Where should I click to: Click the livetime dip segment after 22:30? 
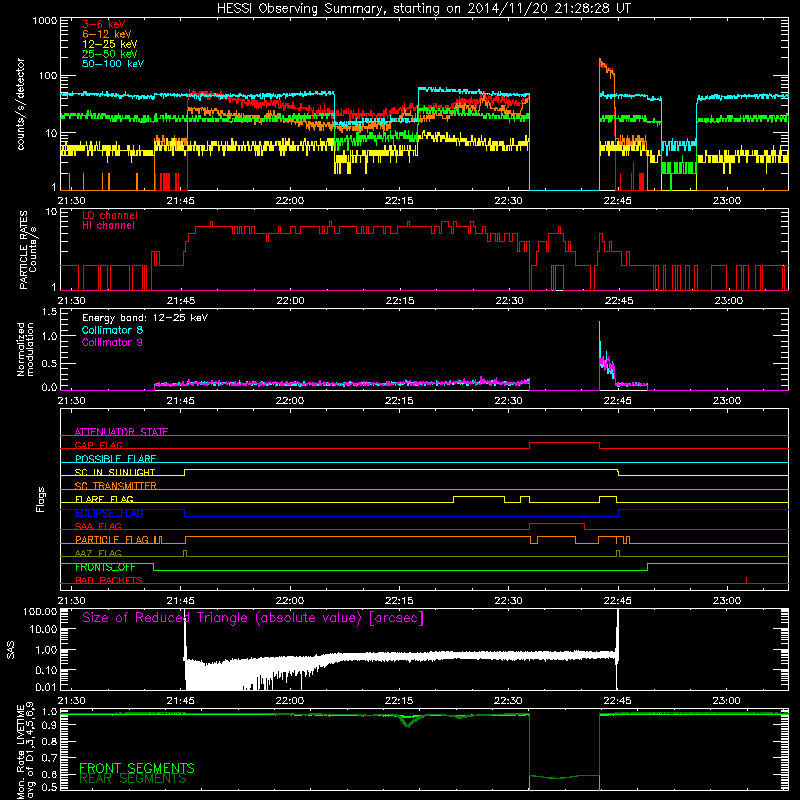(564, 777)
